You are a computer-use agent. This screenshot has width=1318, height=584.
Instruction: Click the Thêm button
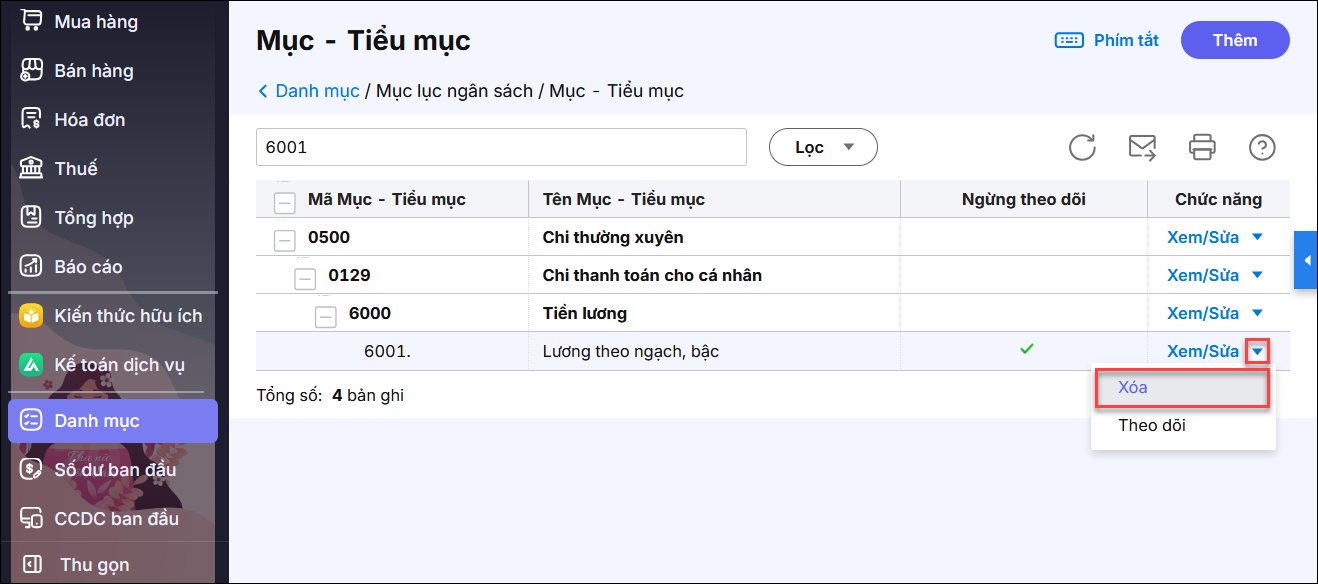1234,40
